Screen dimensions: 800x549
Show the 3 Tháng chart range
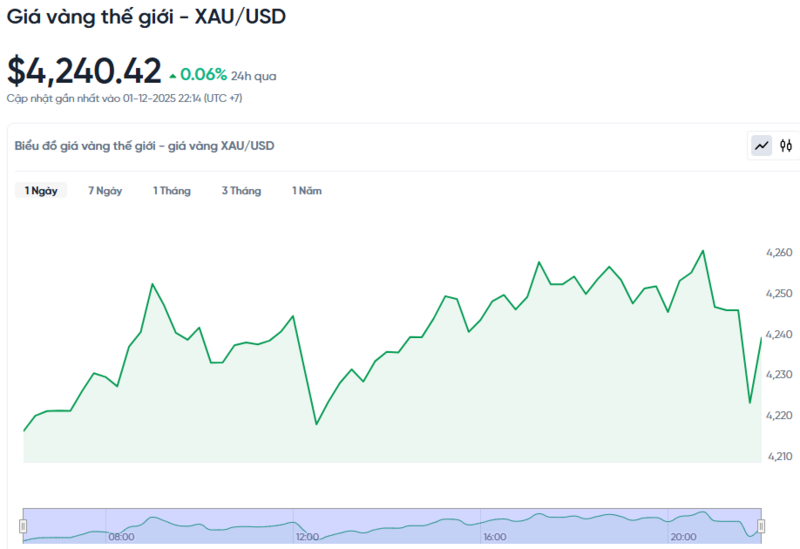[x=241, y=191]
